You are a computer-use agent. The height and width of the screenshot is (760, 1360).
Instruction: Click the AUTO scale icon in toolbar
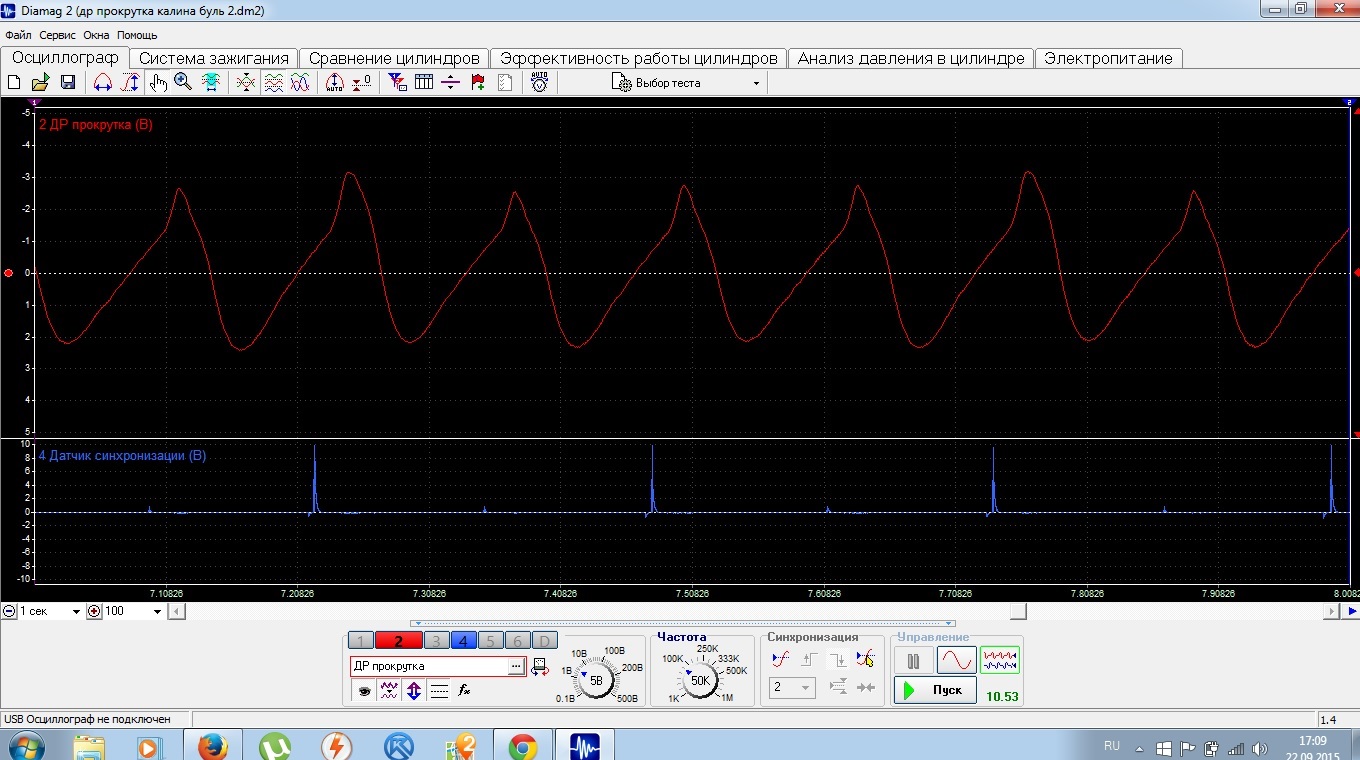click(335, 83)
